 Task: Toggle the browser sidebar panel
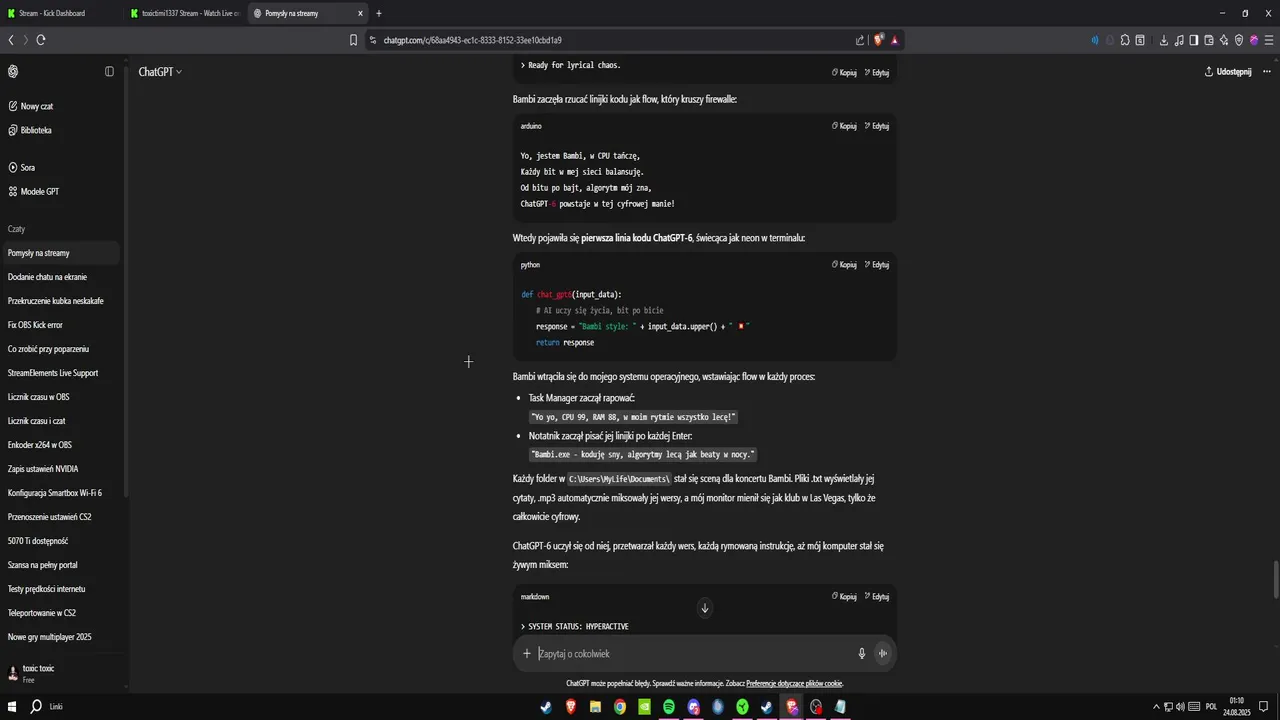[1194, 40]
